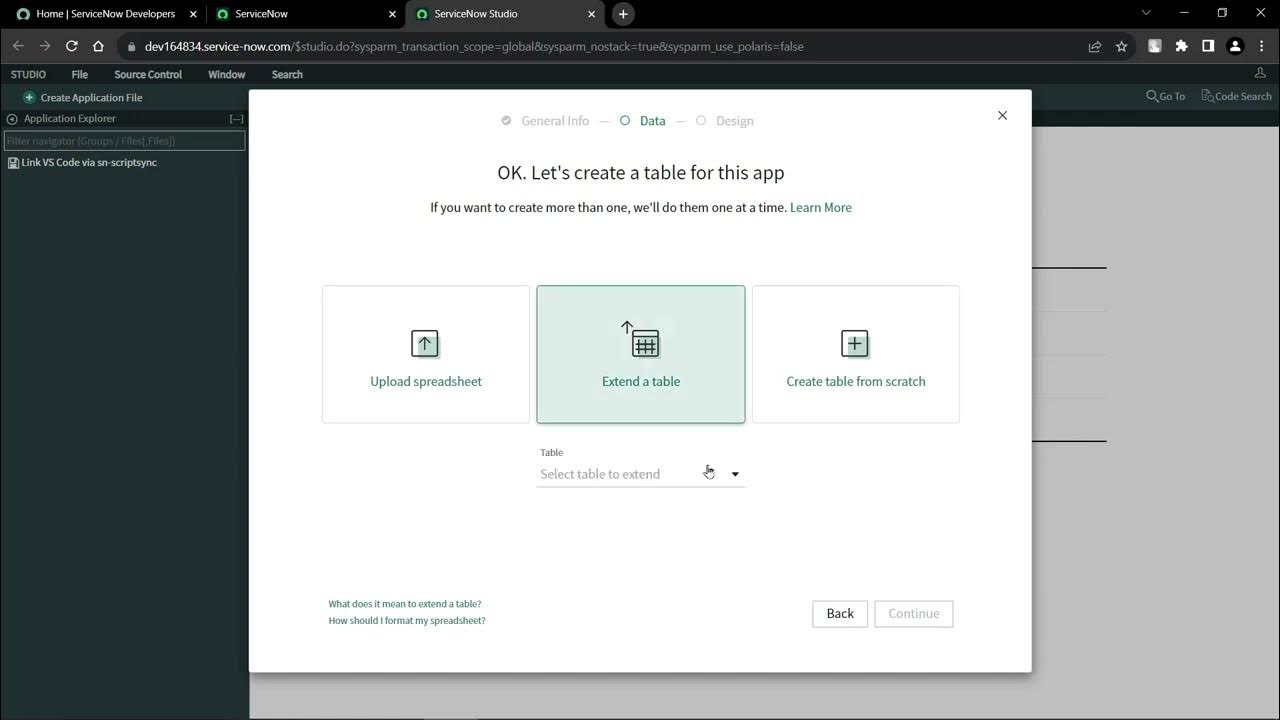The height and width of the screenshot is (720, 1280).
Task: Close the ServiceNow Studio browser tab
Action: 592,14
